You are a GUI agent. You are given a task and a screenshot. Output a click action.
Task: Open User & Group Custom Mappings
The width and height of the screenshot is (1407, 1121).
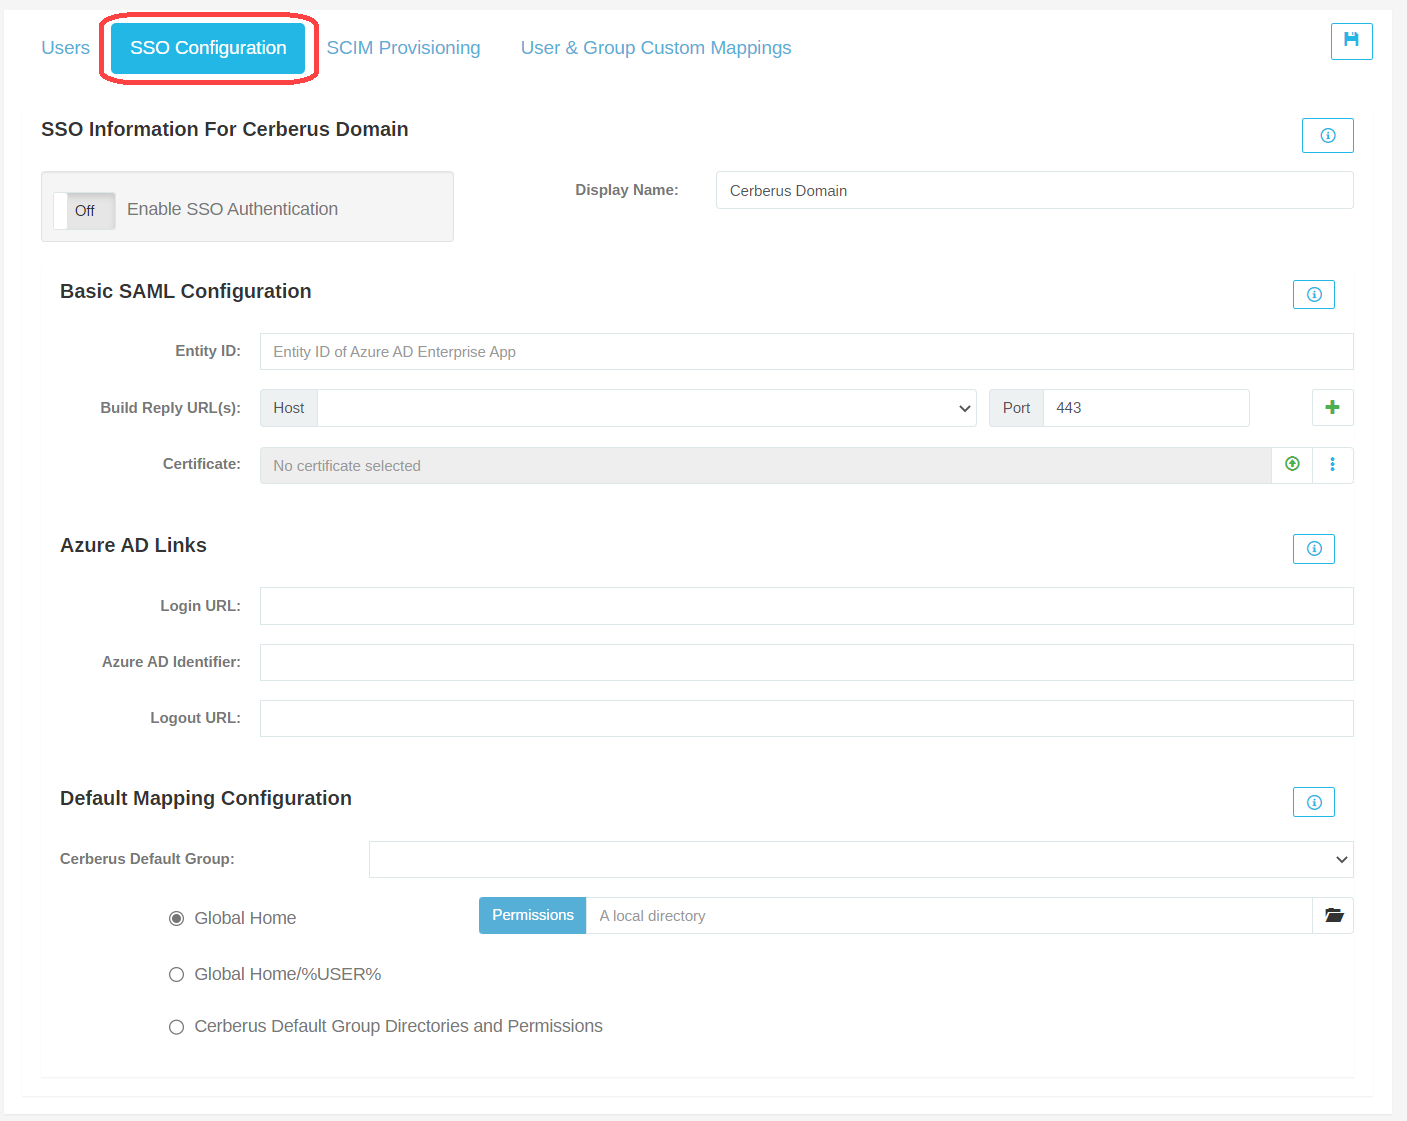(x=655, y=47)
